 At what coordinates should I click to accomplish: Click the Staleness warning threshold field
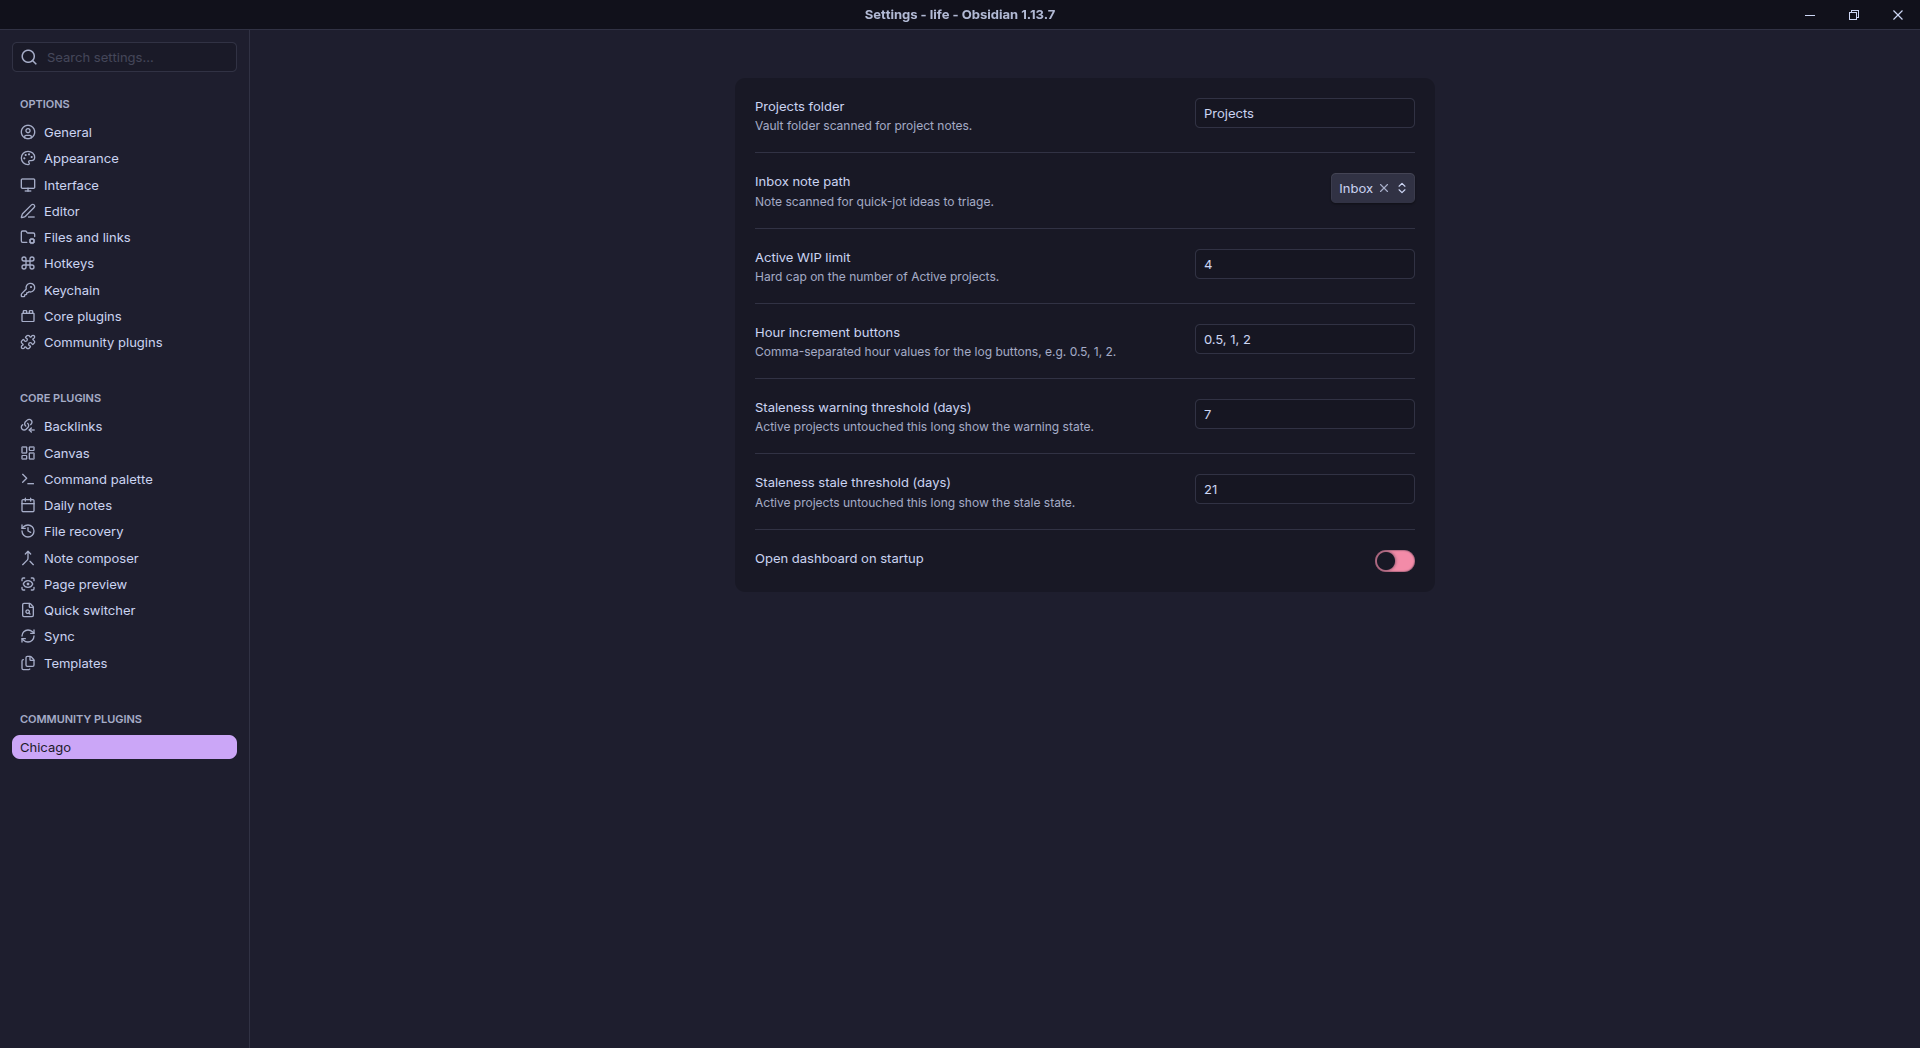point(1304,414)
